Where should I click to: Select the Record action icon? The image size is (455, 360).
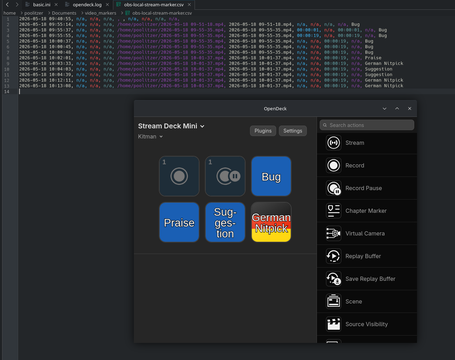(333, 166)
